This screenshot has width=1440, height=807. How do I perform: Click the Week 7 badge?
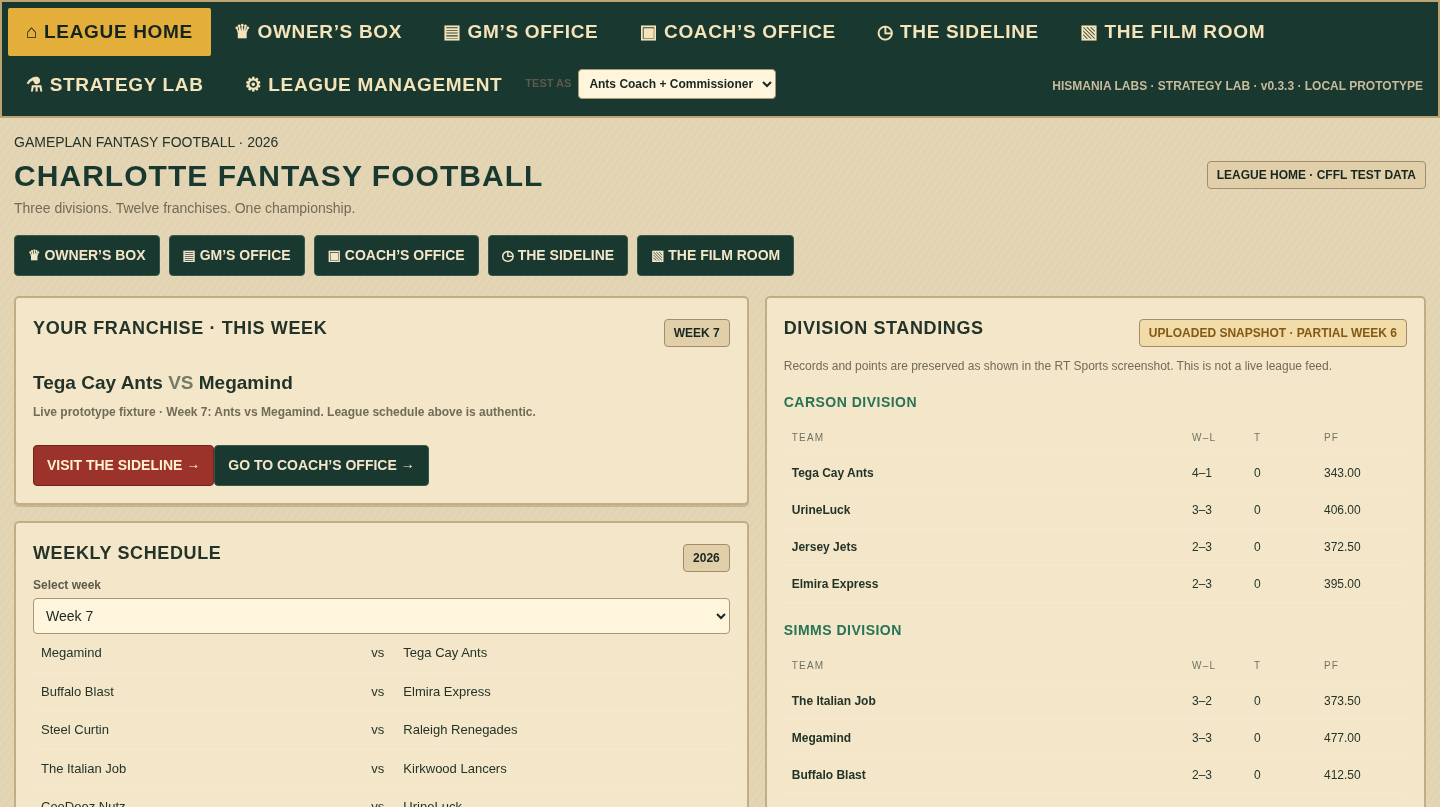click(x=697, y=333)
